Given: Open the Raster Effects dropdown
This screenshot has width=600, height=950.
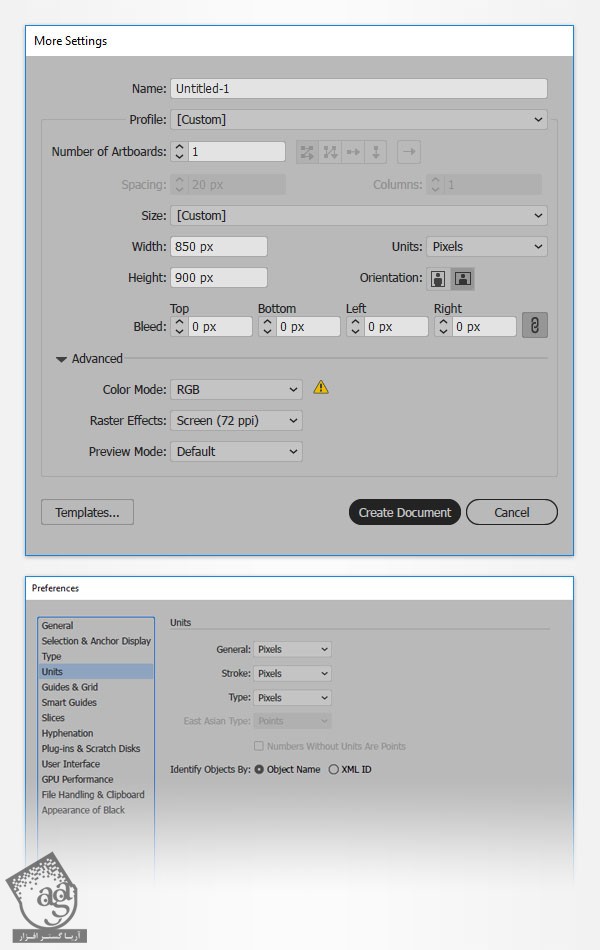Looking at the screenshot, I should [236, 421].
